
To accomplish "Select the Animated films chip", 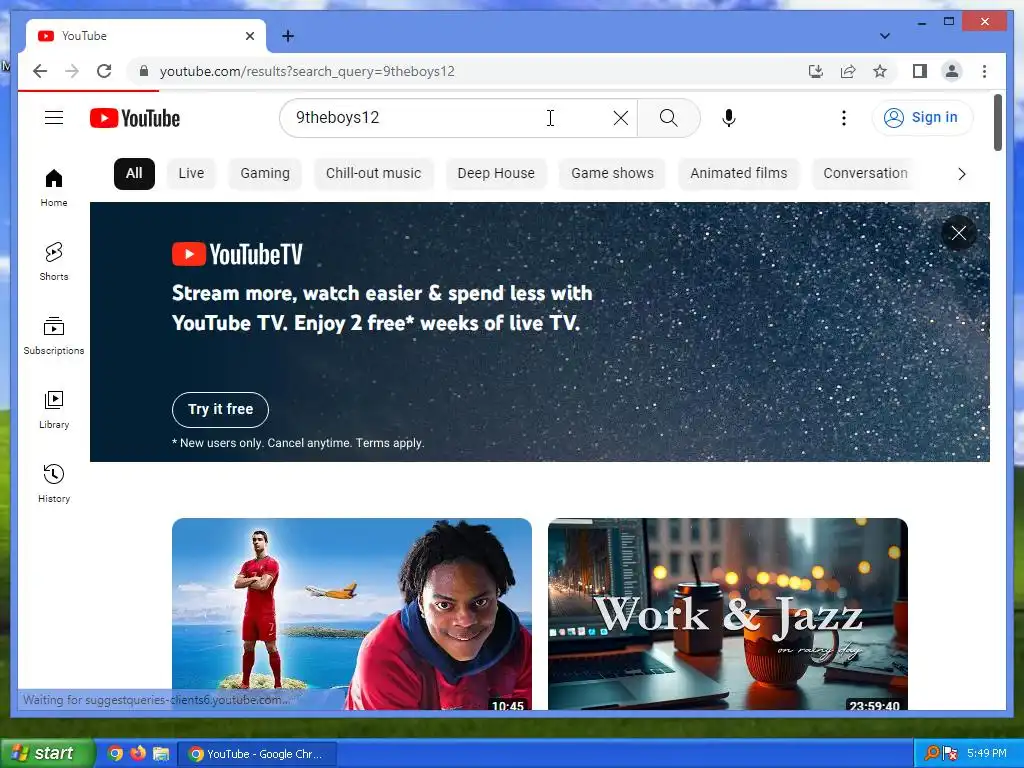I will pos(739,173).
